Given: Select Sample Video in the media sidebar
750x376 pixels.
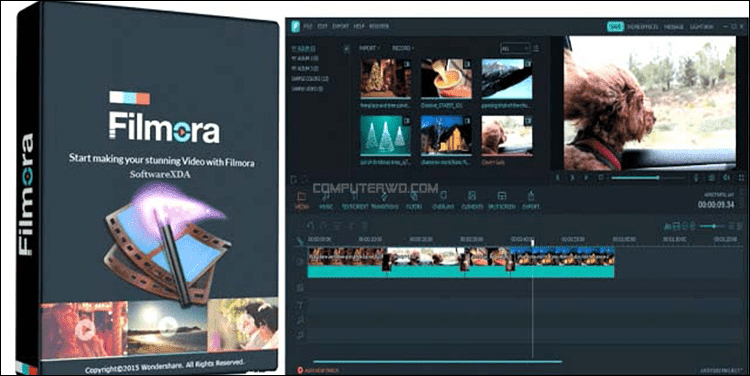Looking at the screenshot, I should (x=307, y=88).
